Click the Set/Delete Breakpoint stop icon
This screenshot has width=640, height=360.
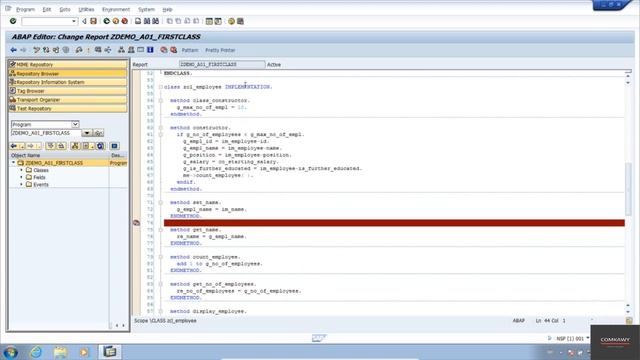pos(164,50)
